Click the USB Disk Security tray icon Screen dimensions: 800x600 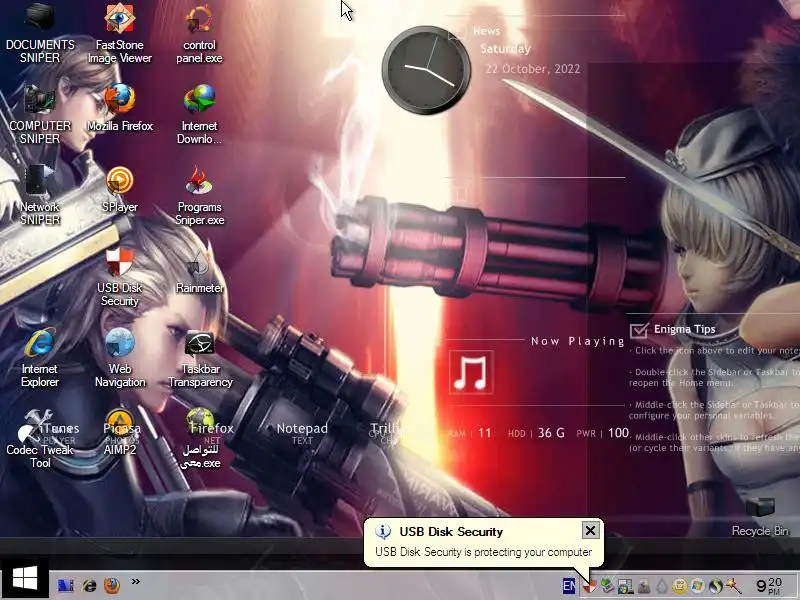[x=590, y=587]
